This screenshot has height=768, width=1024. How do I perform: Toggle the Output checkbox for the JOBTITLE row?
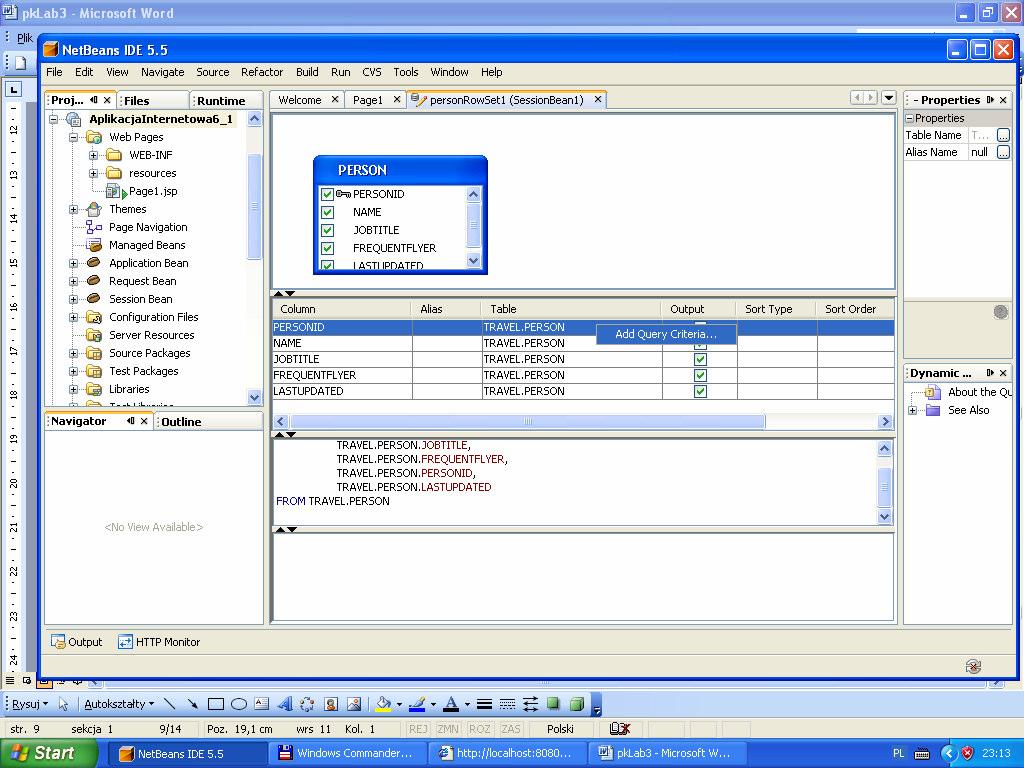coord(700,359)
